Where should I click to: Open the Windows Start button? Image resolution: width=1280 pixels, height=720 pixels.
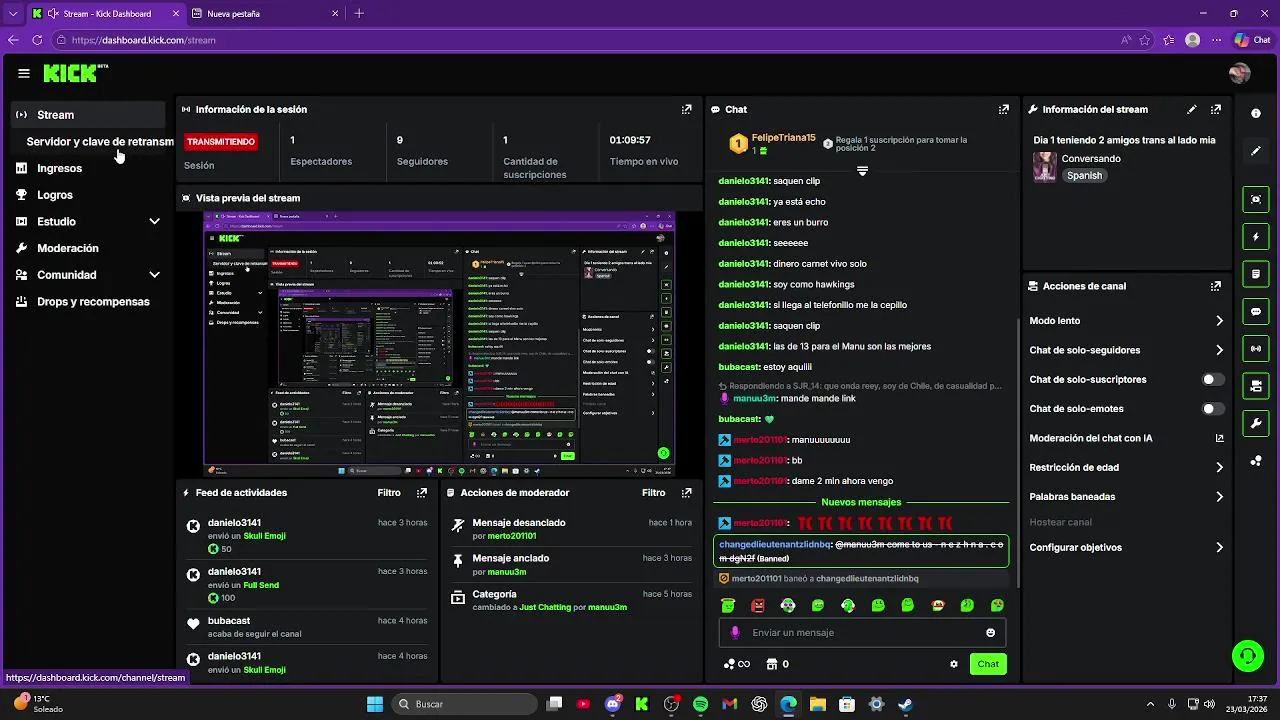pyautogui.click(x=375, y=704)
